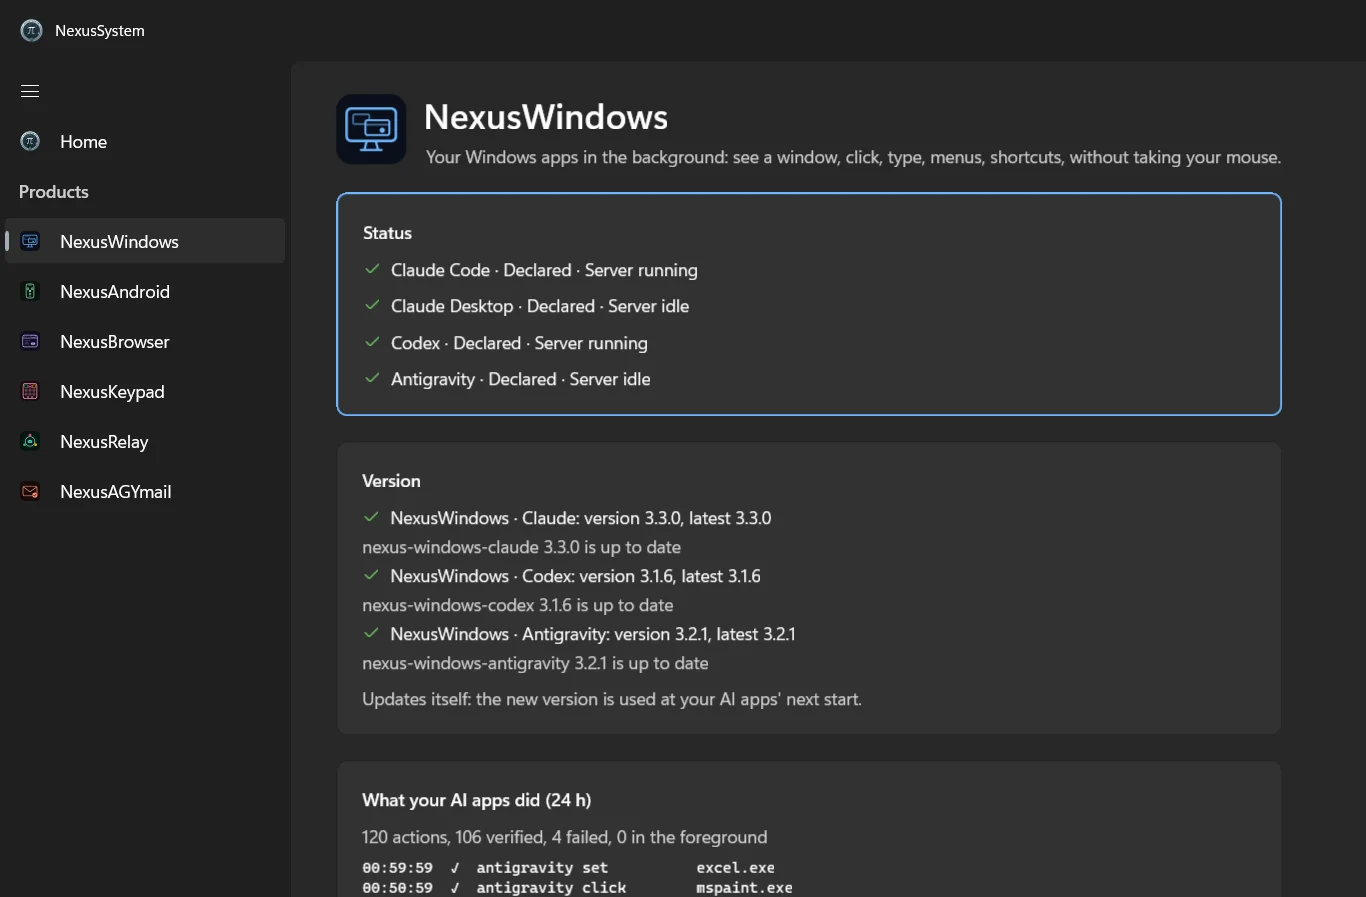Click the NexusSystem logo in the title bar

coord(31,31)
